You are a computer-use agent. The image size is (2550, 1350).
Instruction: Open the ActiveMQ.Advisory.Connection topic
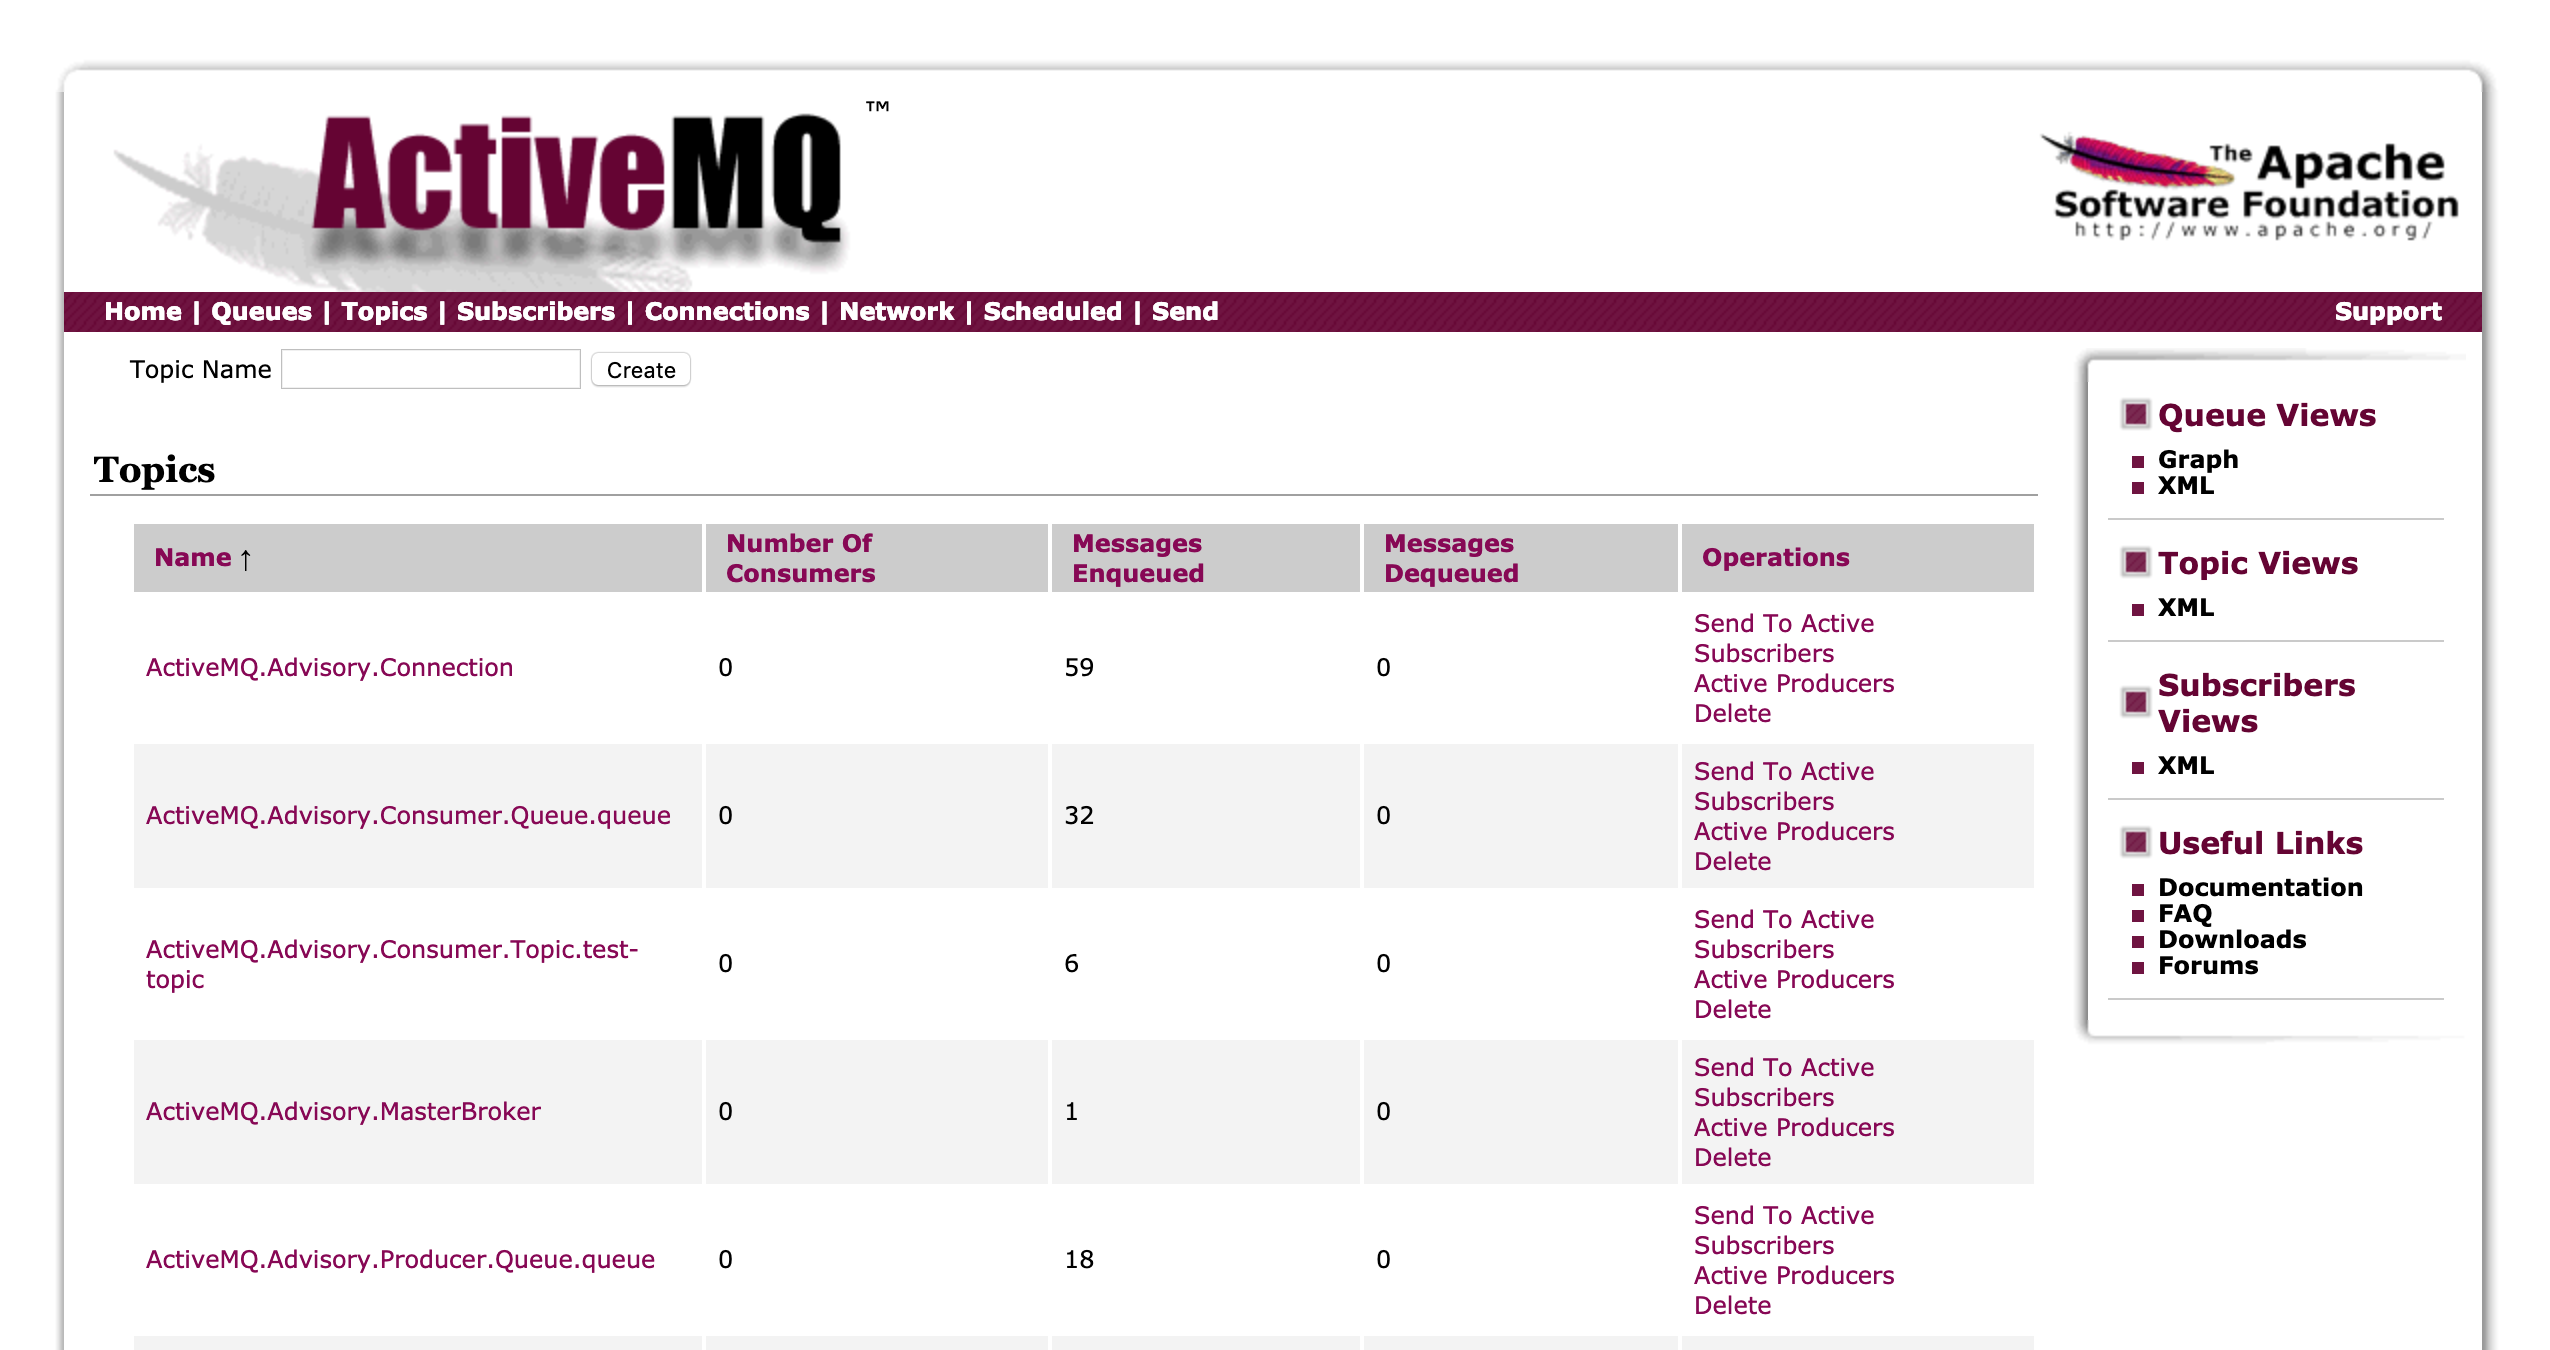tap(329, 667)
